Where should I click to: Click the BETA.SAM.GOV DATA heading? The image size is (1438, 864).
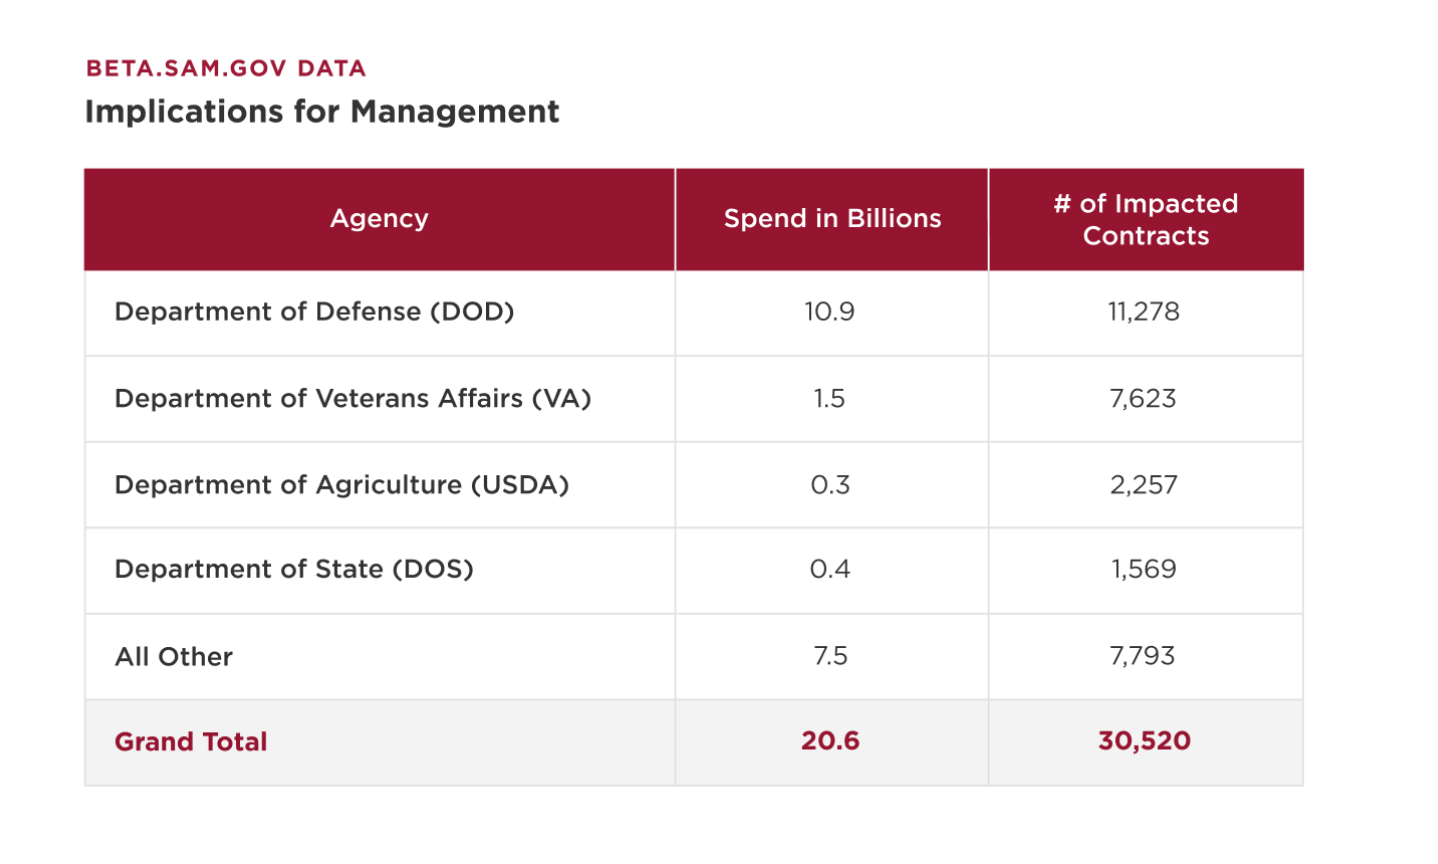tap(226, 69)
